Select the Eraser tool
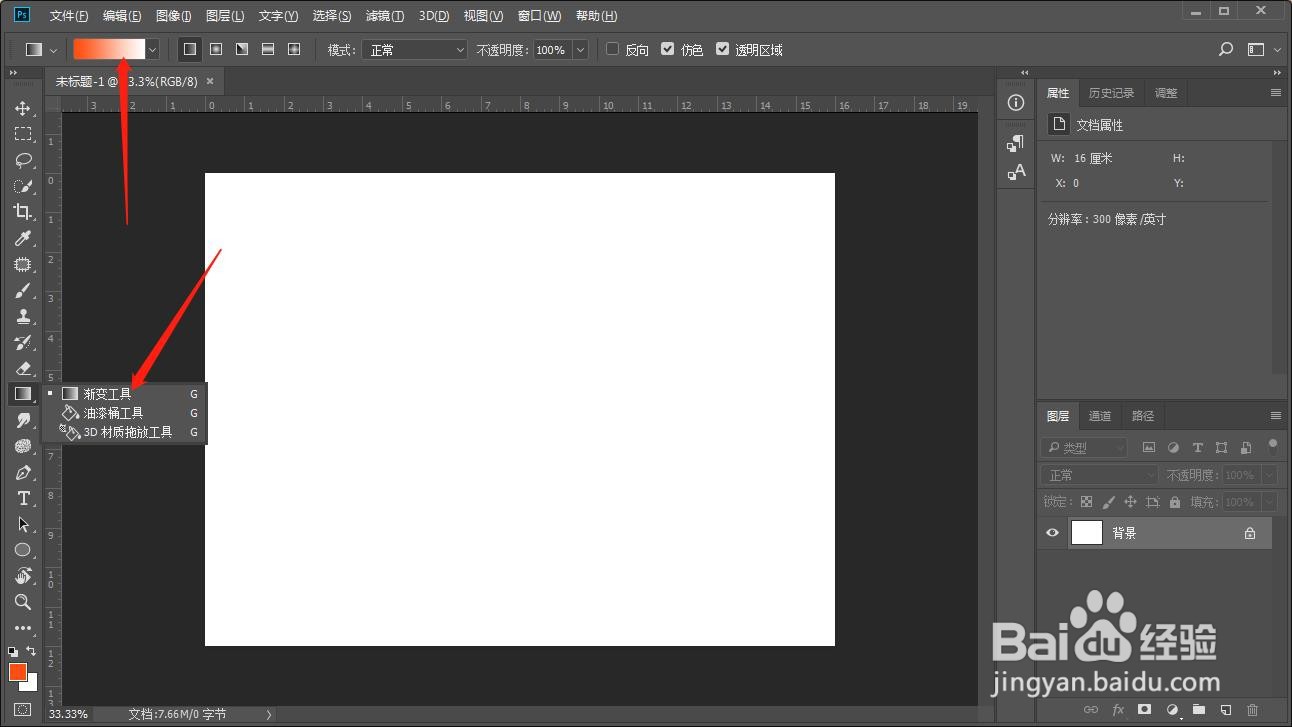The image size is (1292, 727). (x=23, y=368)
